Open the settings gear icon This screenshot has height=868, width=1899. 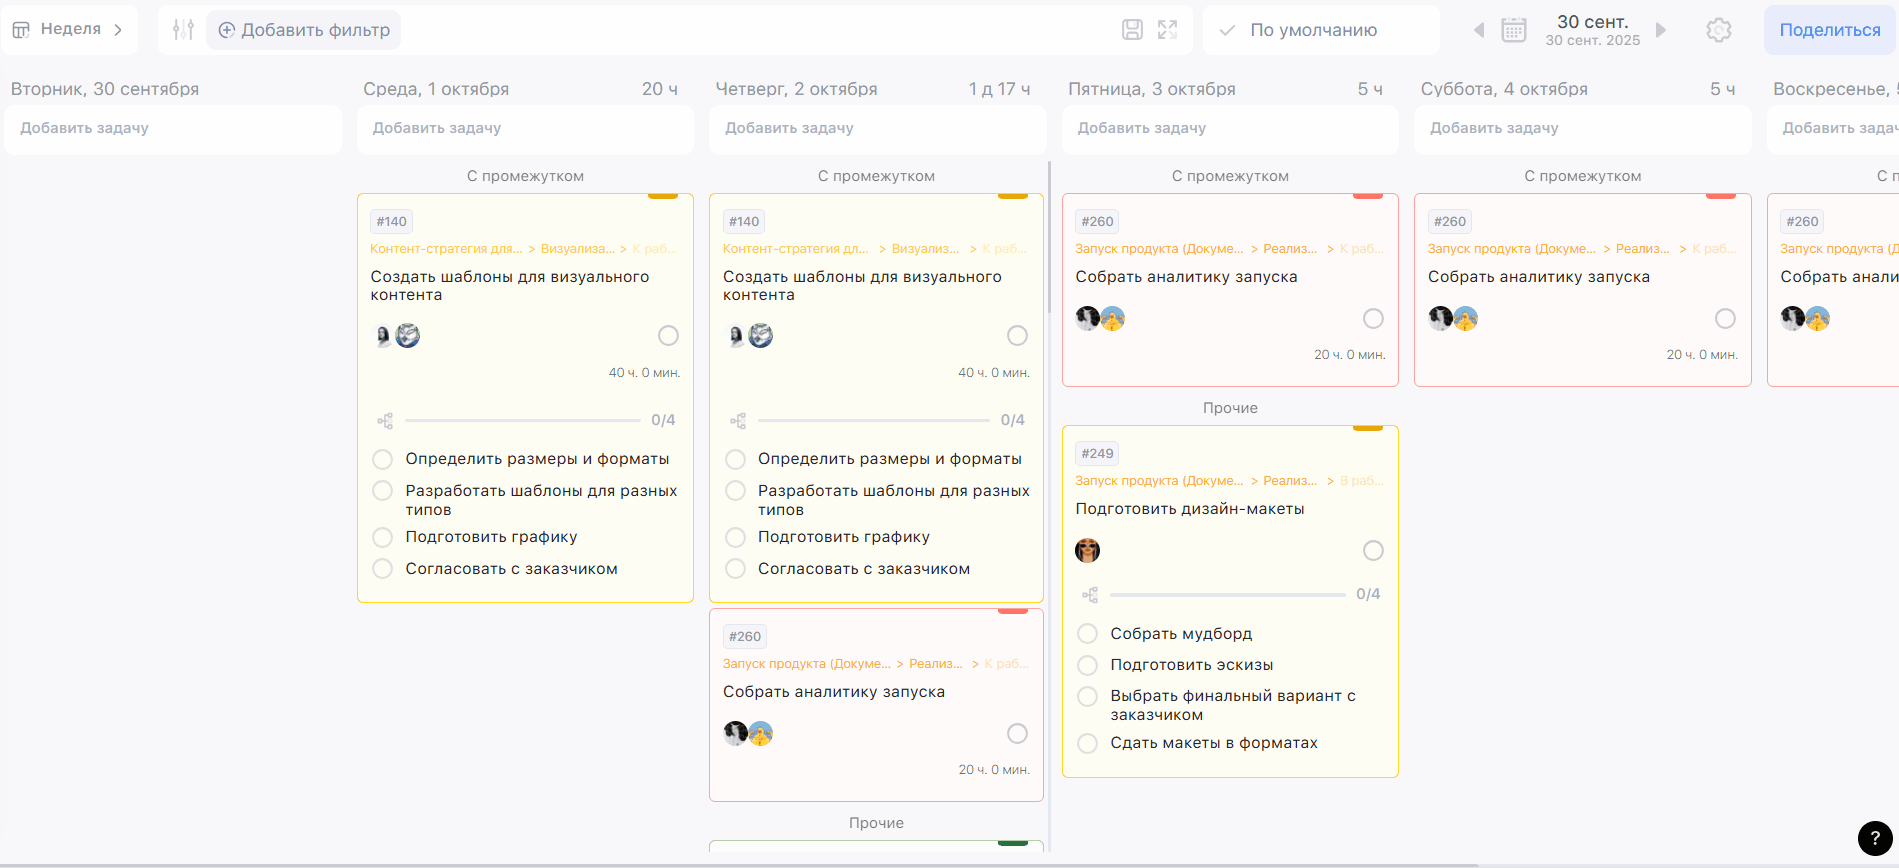[x=1718, y=30]
